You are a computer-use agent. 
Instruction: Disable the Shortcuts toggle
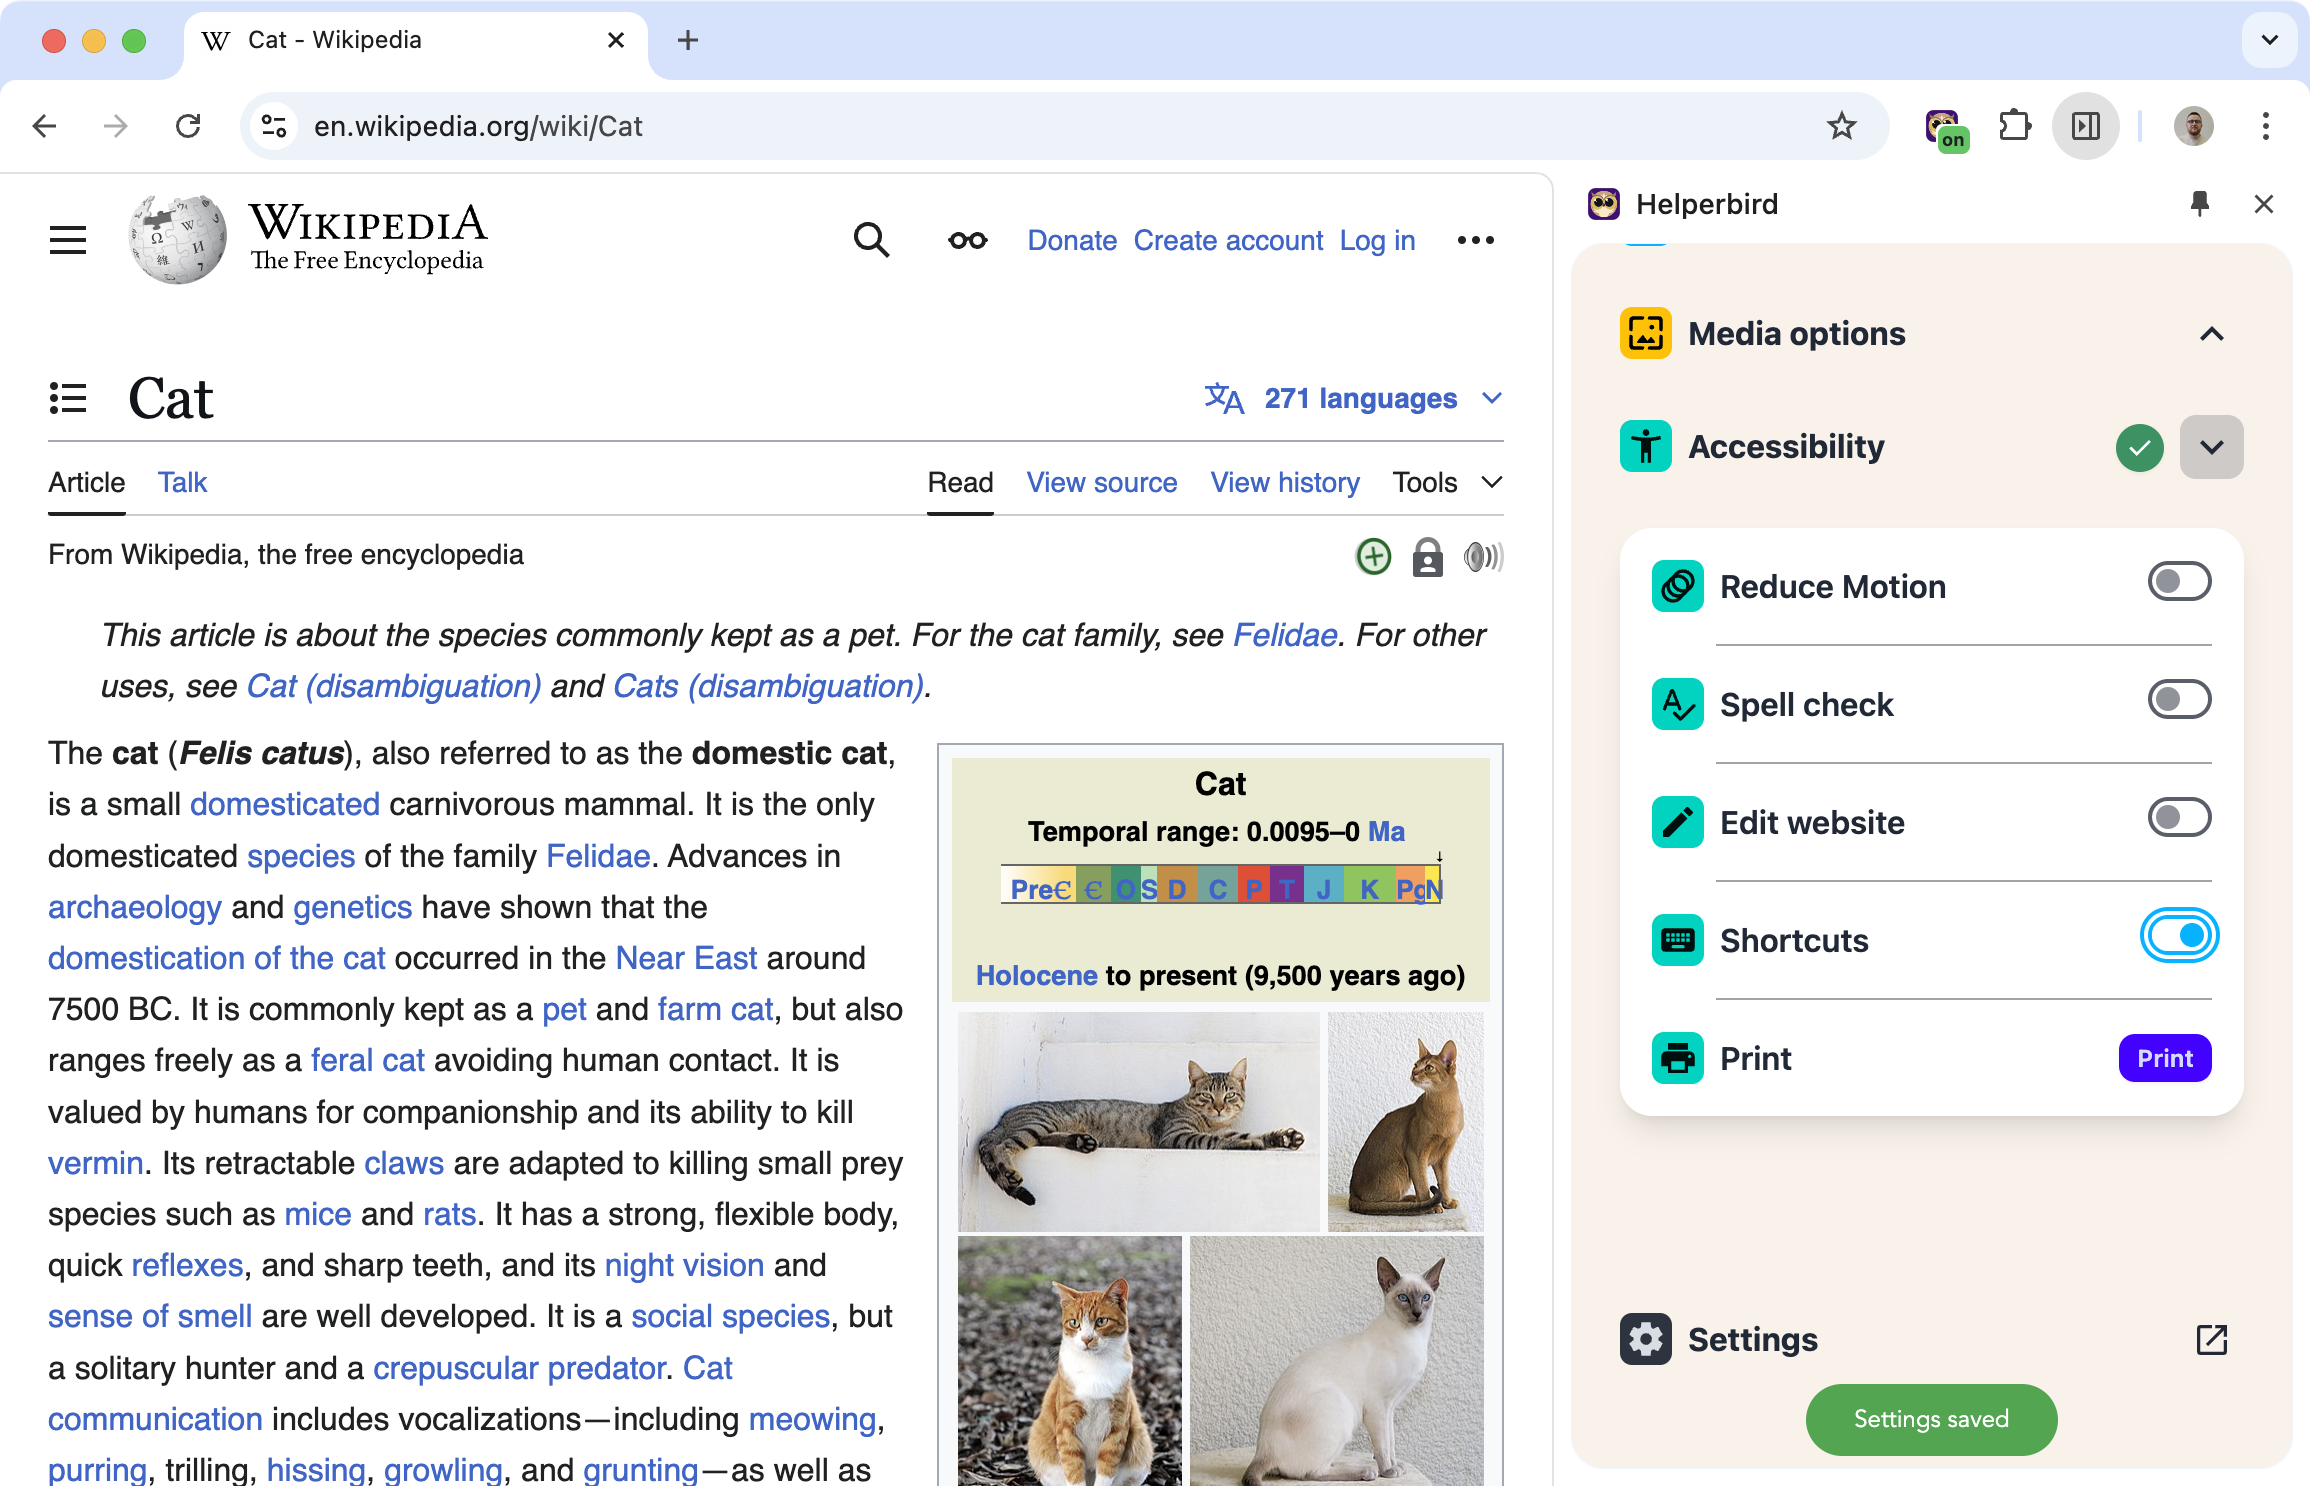(x=2178, y=936)
